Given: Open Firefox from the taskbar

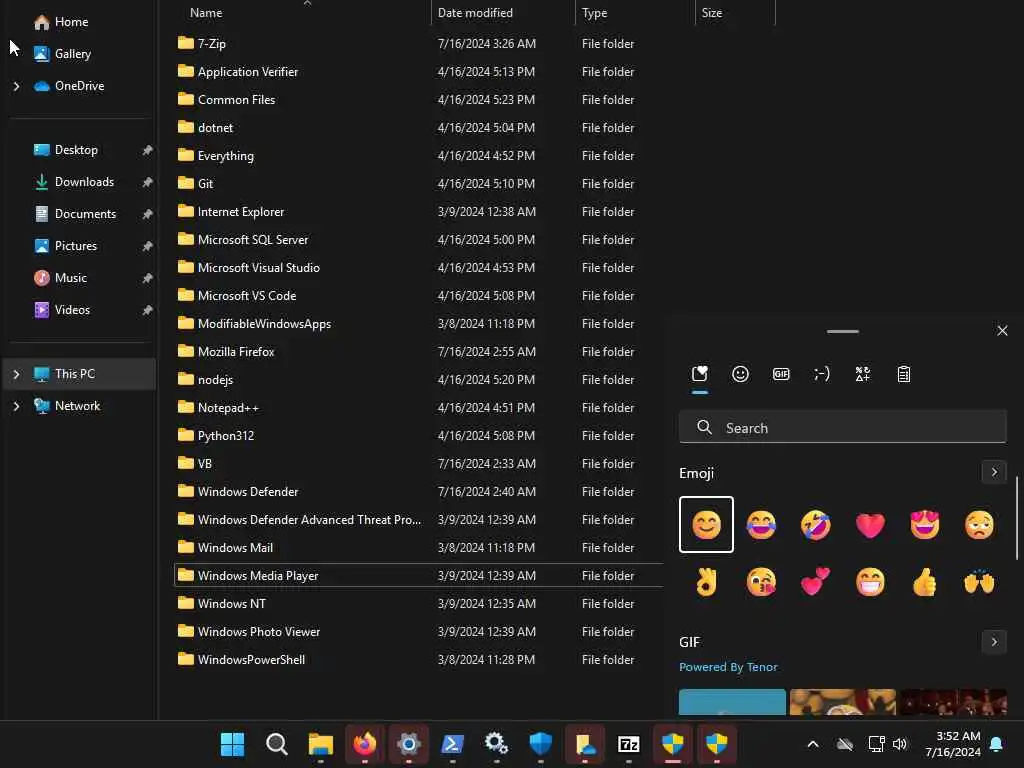Looking at the screenshot, I should [x=364, y=744].
